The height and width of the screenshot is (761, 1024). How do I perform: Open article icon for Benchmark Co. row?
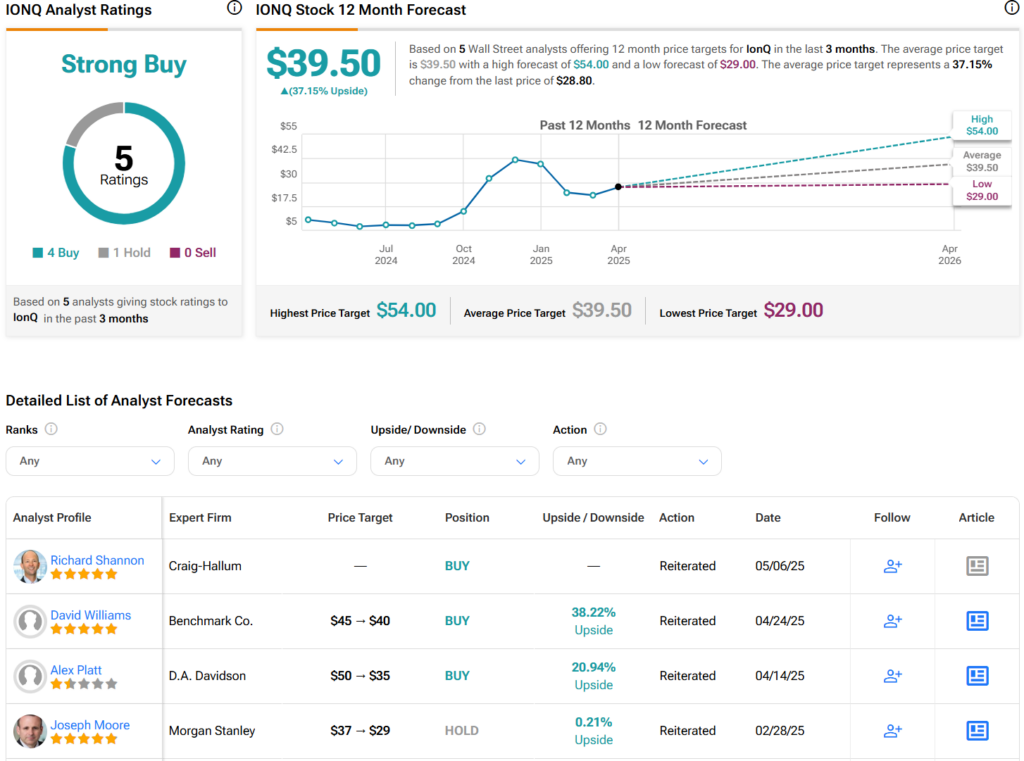[x=977, y=621]
